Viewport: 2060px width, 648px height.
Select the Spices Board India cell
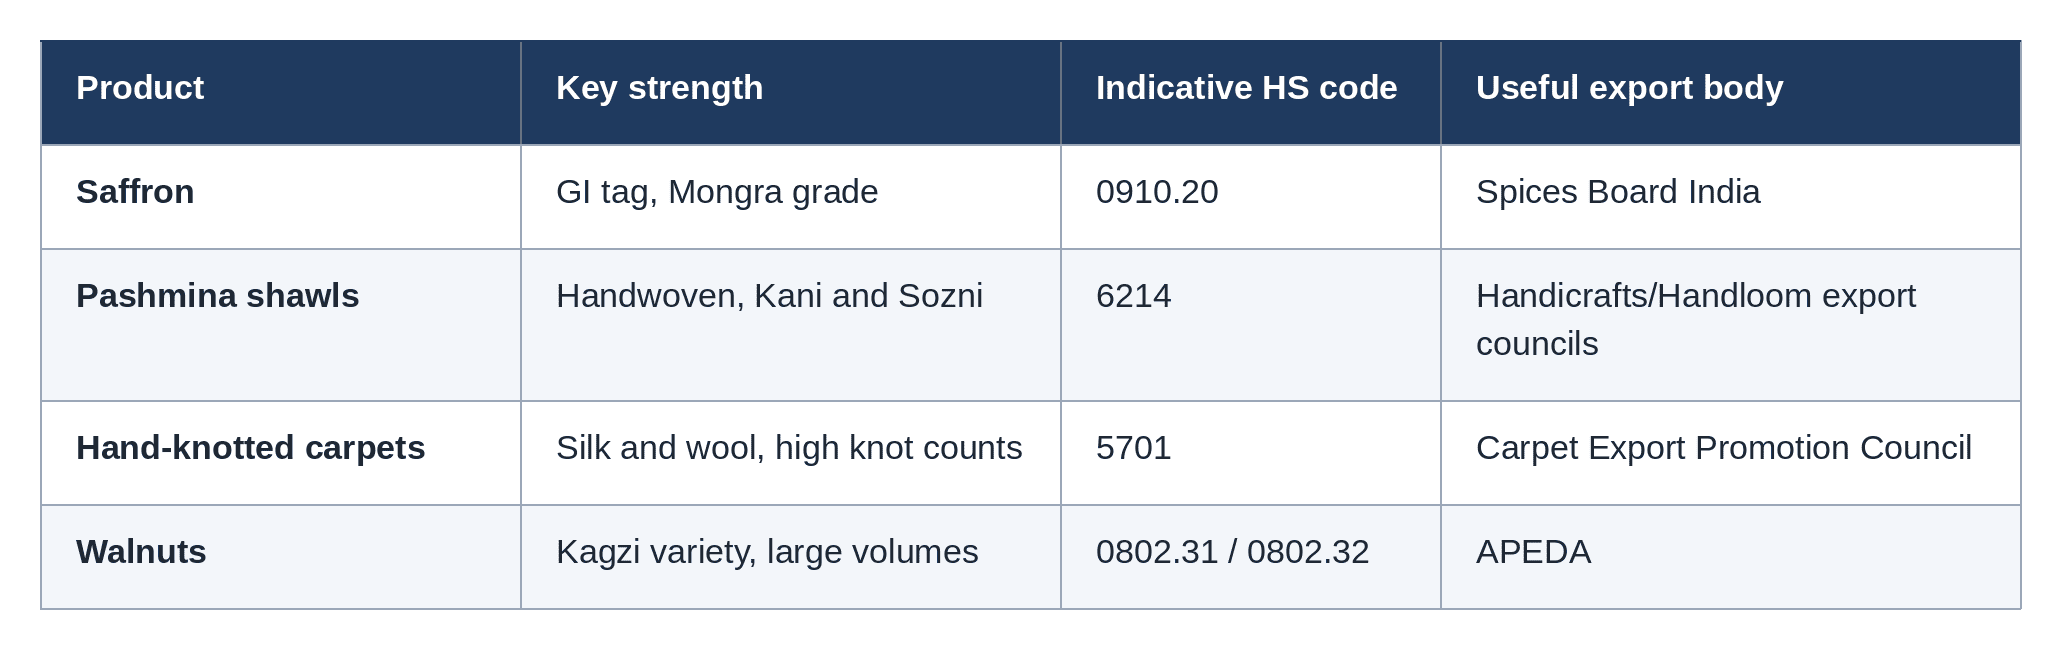tap(1731, 197)
